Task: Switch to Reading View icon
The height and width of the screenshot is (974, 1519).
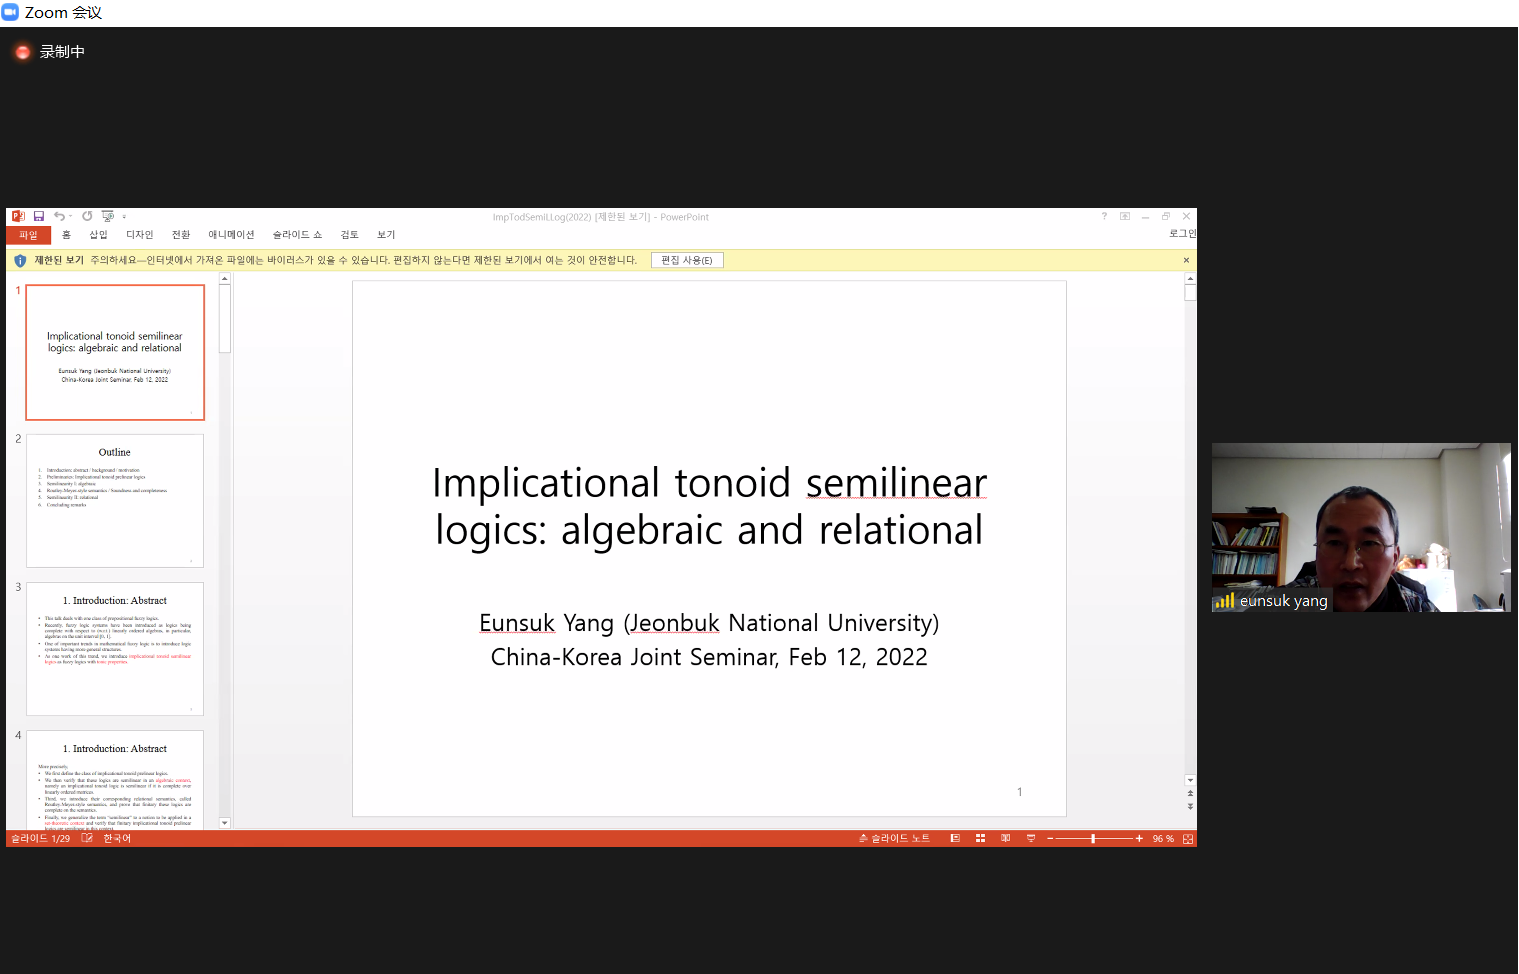Action: (x=1006, y=839)
